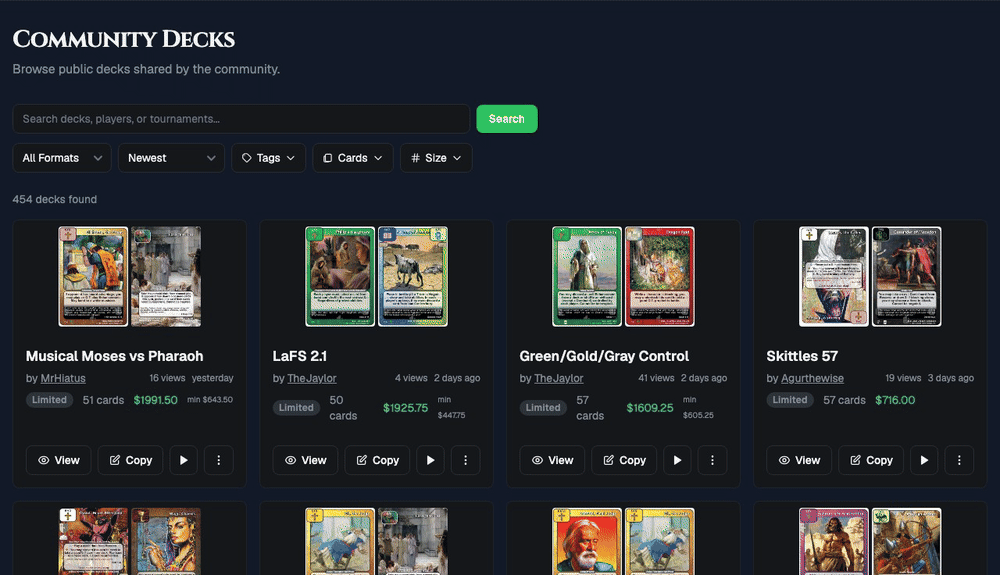
Task: Open more options for LaFS 2.1
Action: click(x=466, y=460)
